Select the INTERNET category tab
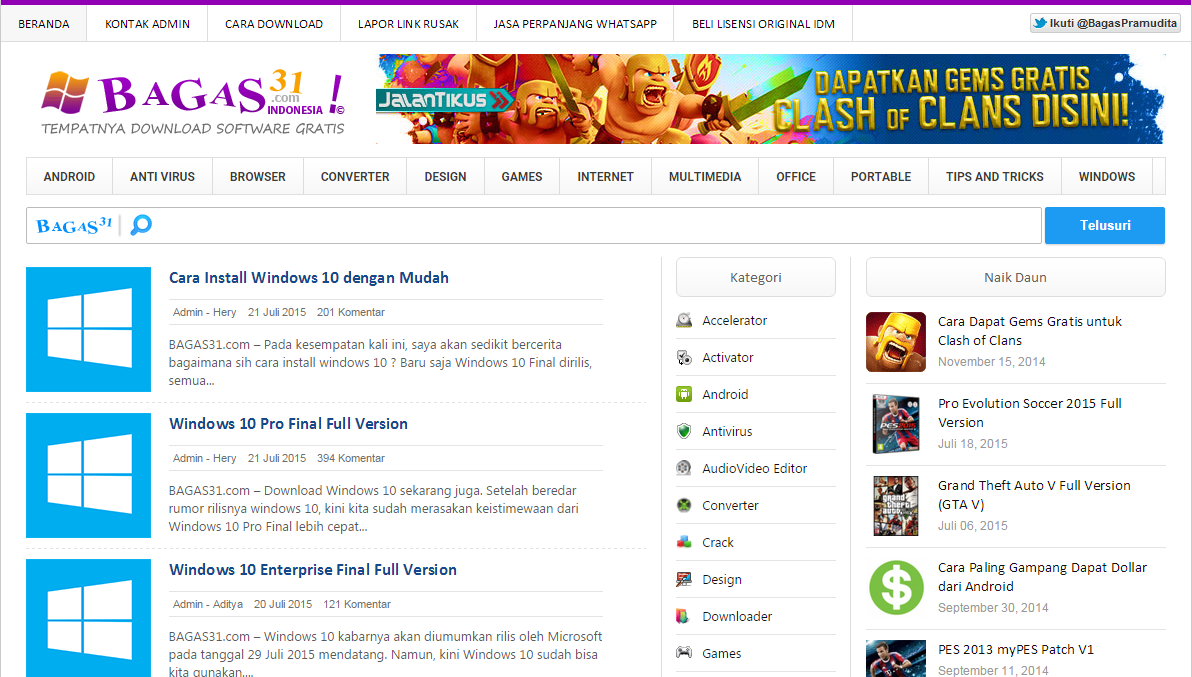The width and height of the screenshot is (1192, 677). [x=605, y=176]
